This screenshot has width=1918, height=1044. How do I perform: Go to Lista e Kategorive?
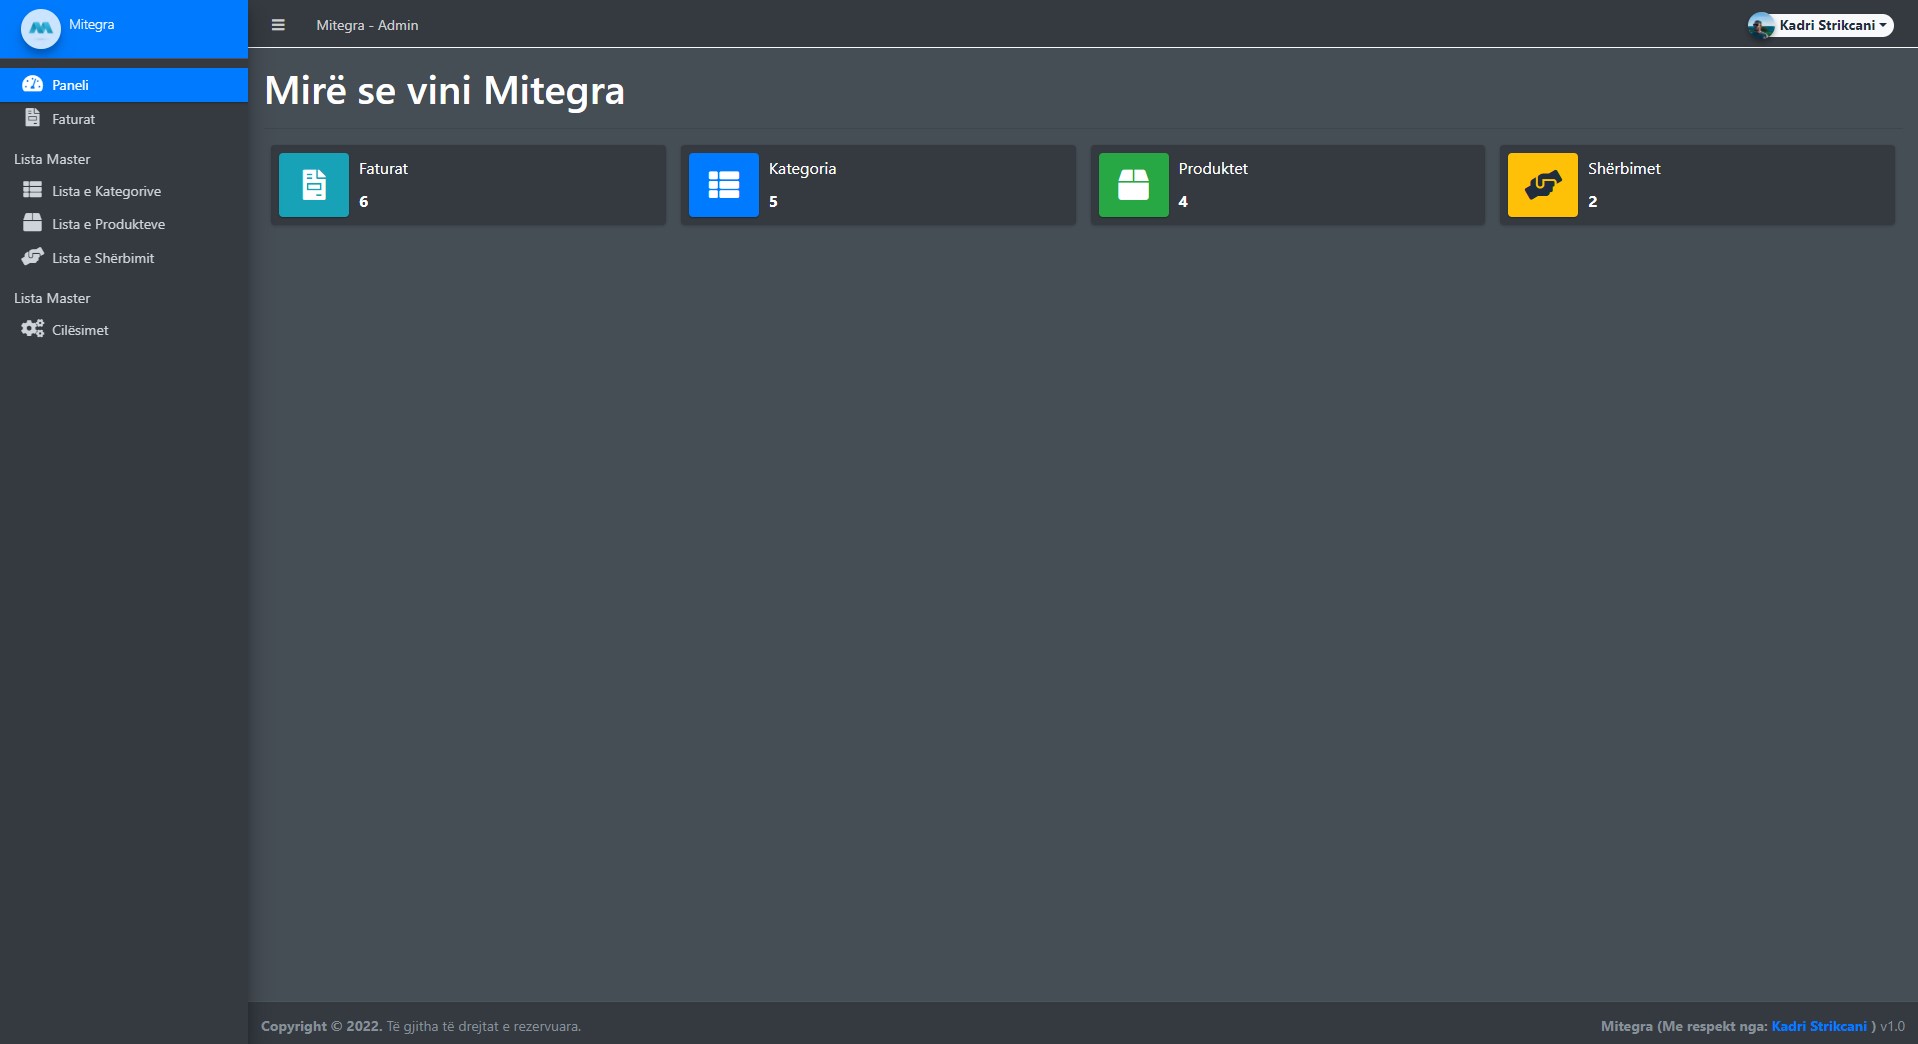[x=106, y=191]
